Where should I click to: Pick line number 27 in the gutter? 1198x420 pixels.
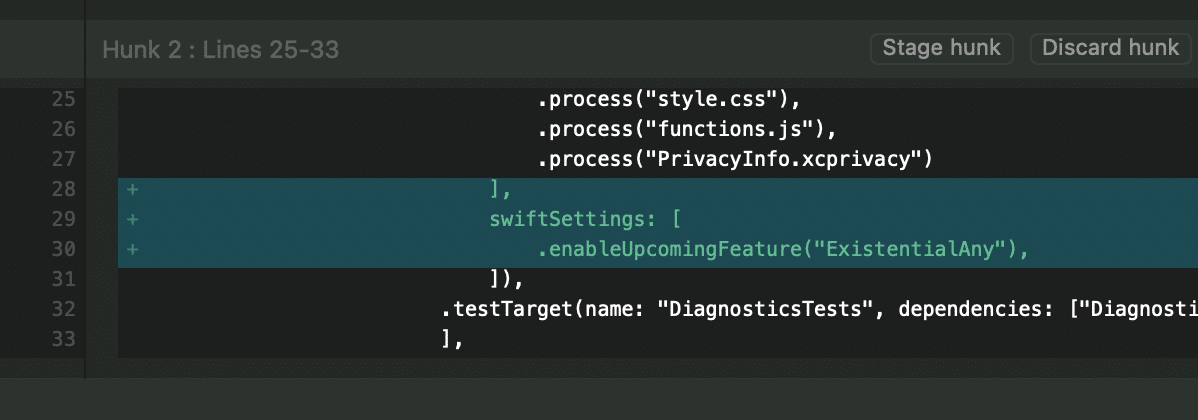click(63, 160)
